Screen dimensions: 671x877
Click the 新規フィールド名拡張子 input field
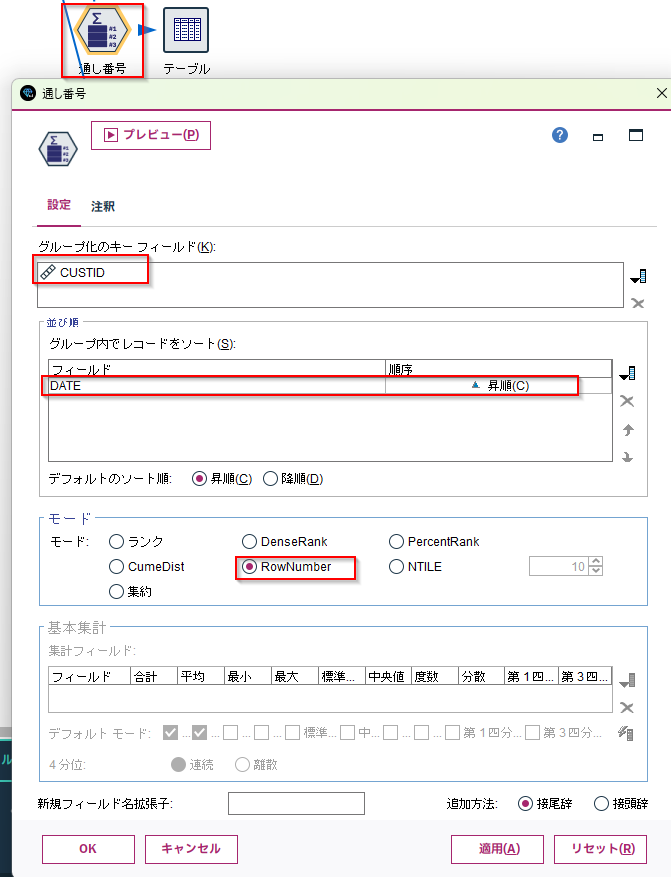point(296,804)
